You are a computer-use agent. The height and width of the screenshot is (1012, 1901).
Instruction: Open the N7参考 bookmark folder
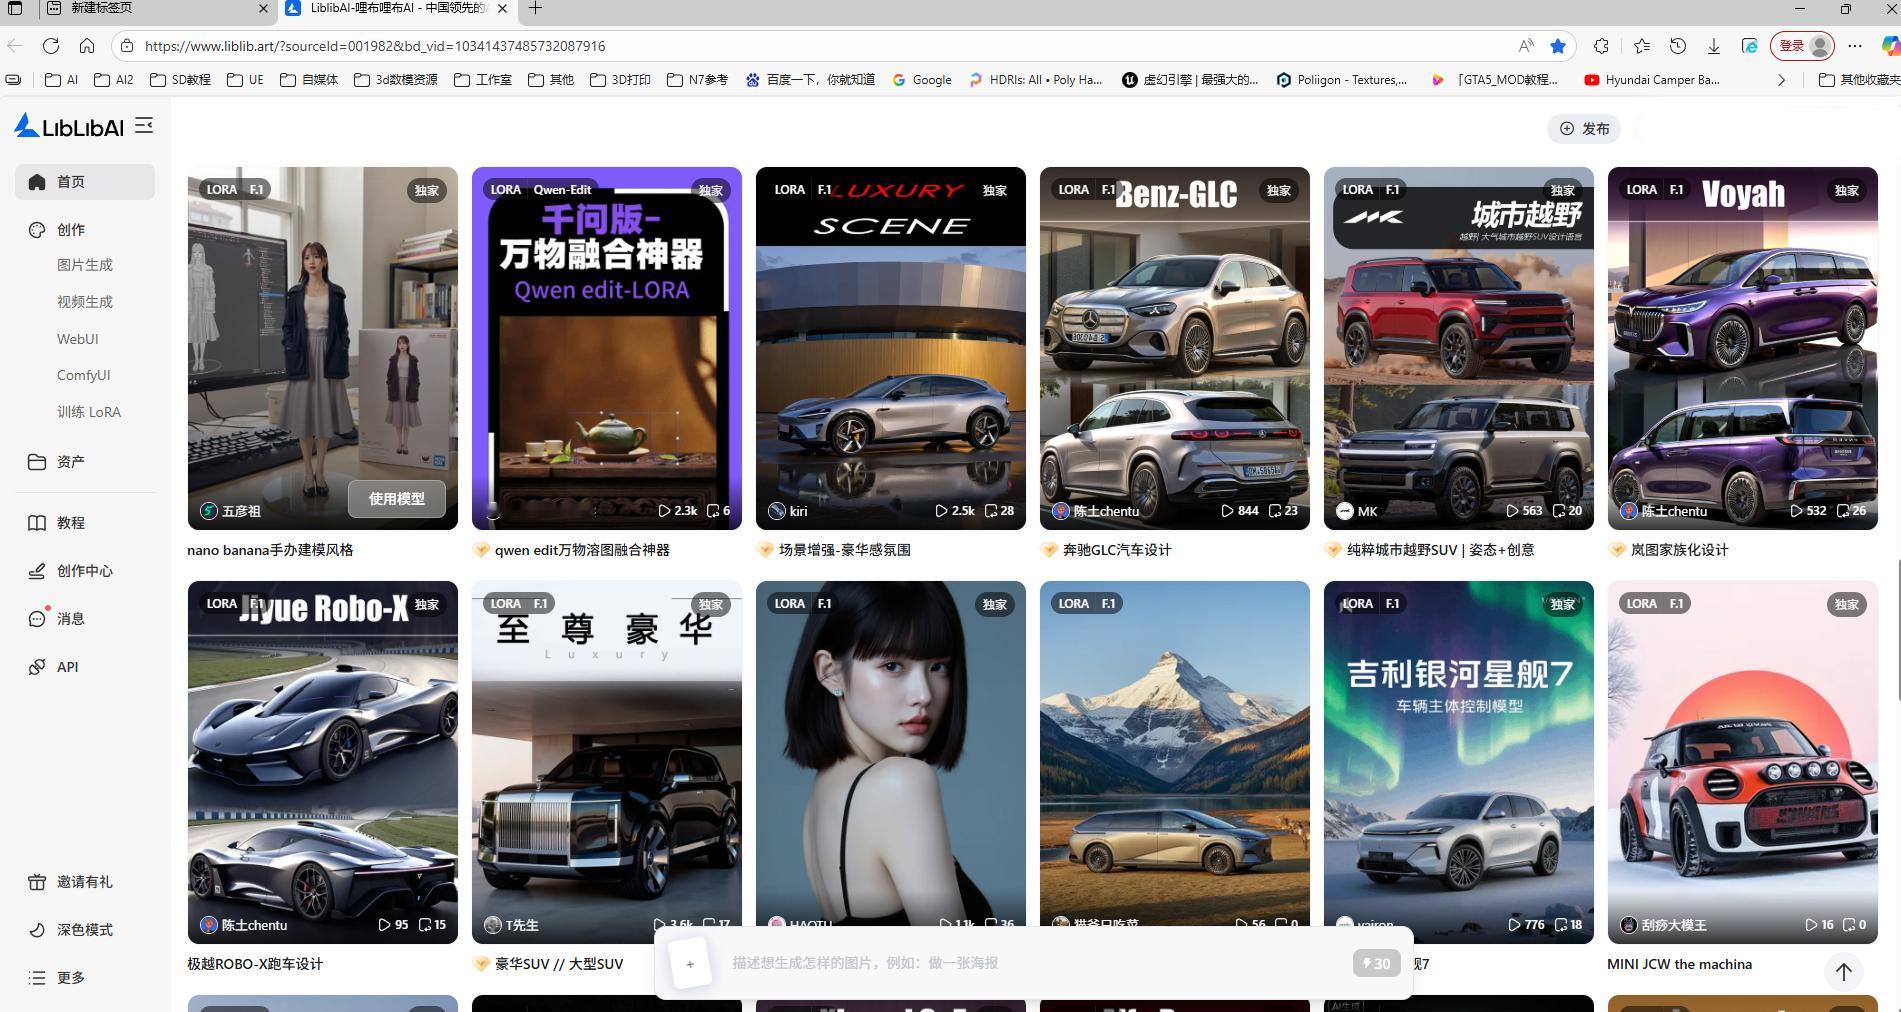[698, 80]
